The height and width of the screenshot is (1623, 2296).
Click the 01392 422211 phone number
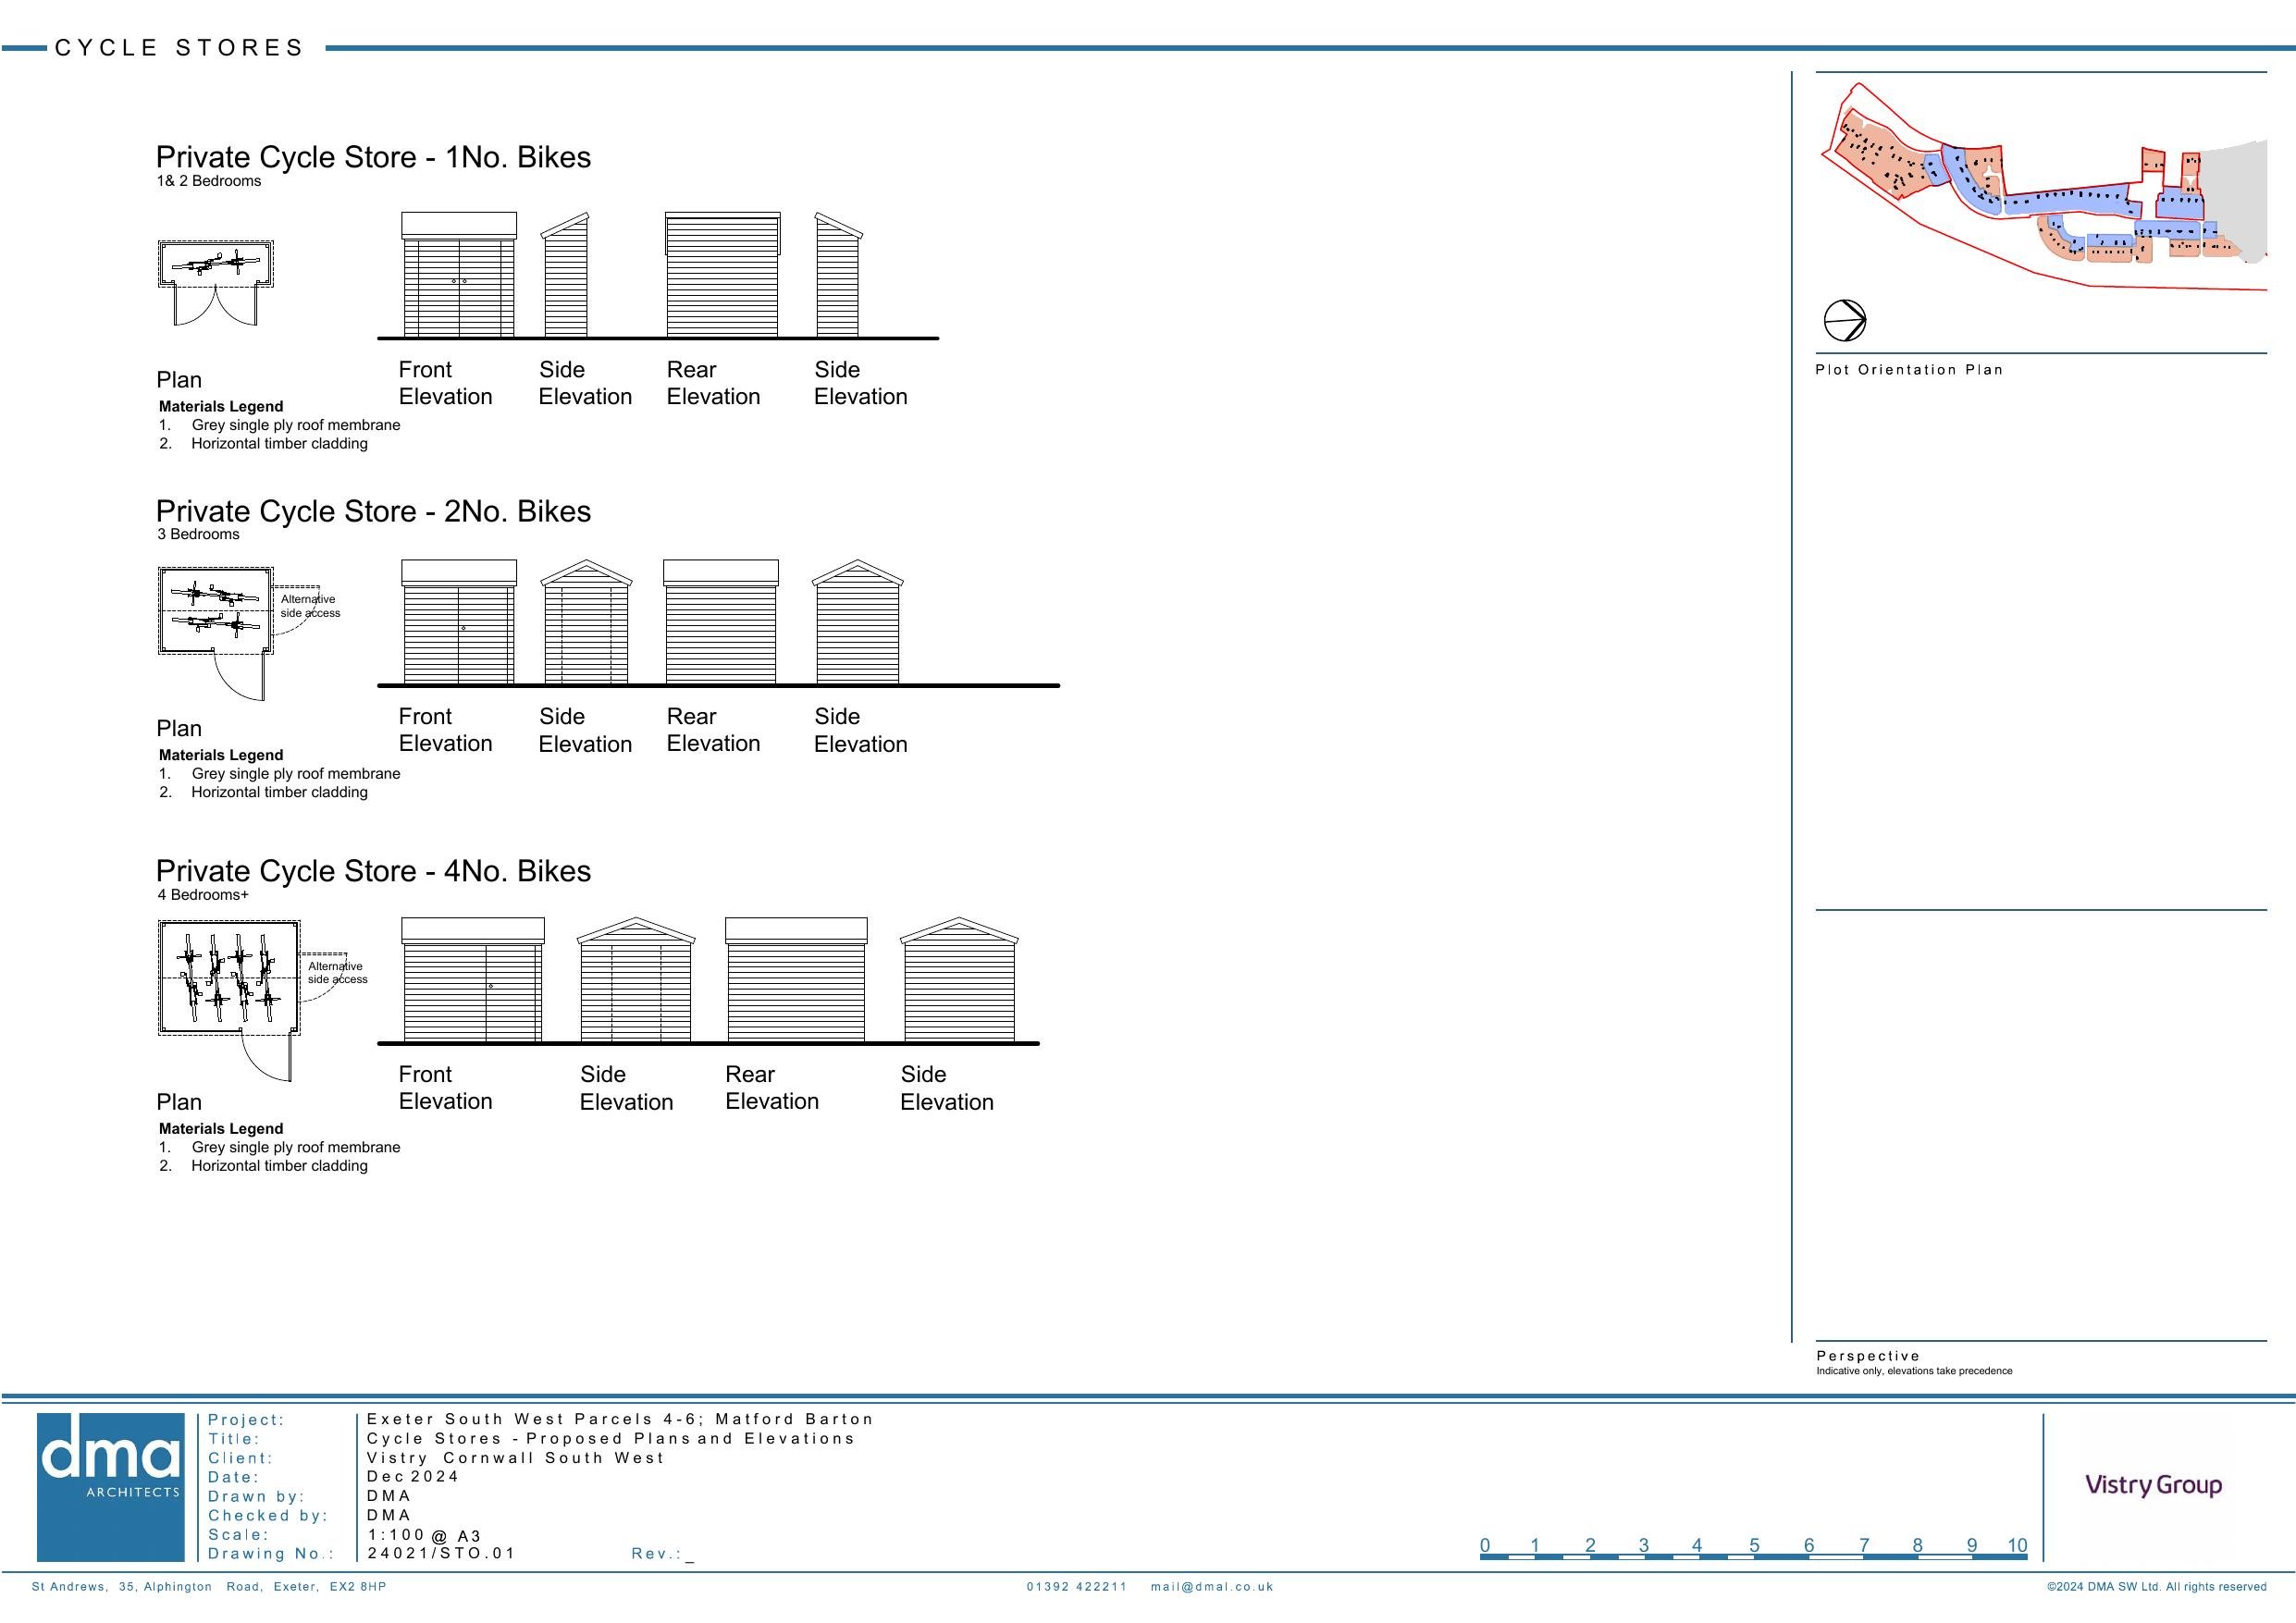(1076, 1586)
